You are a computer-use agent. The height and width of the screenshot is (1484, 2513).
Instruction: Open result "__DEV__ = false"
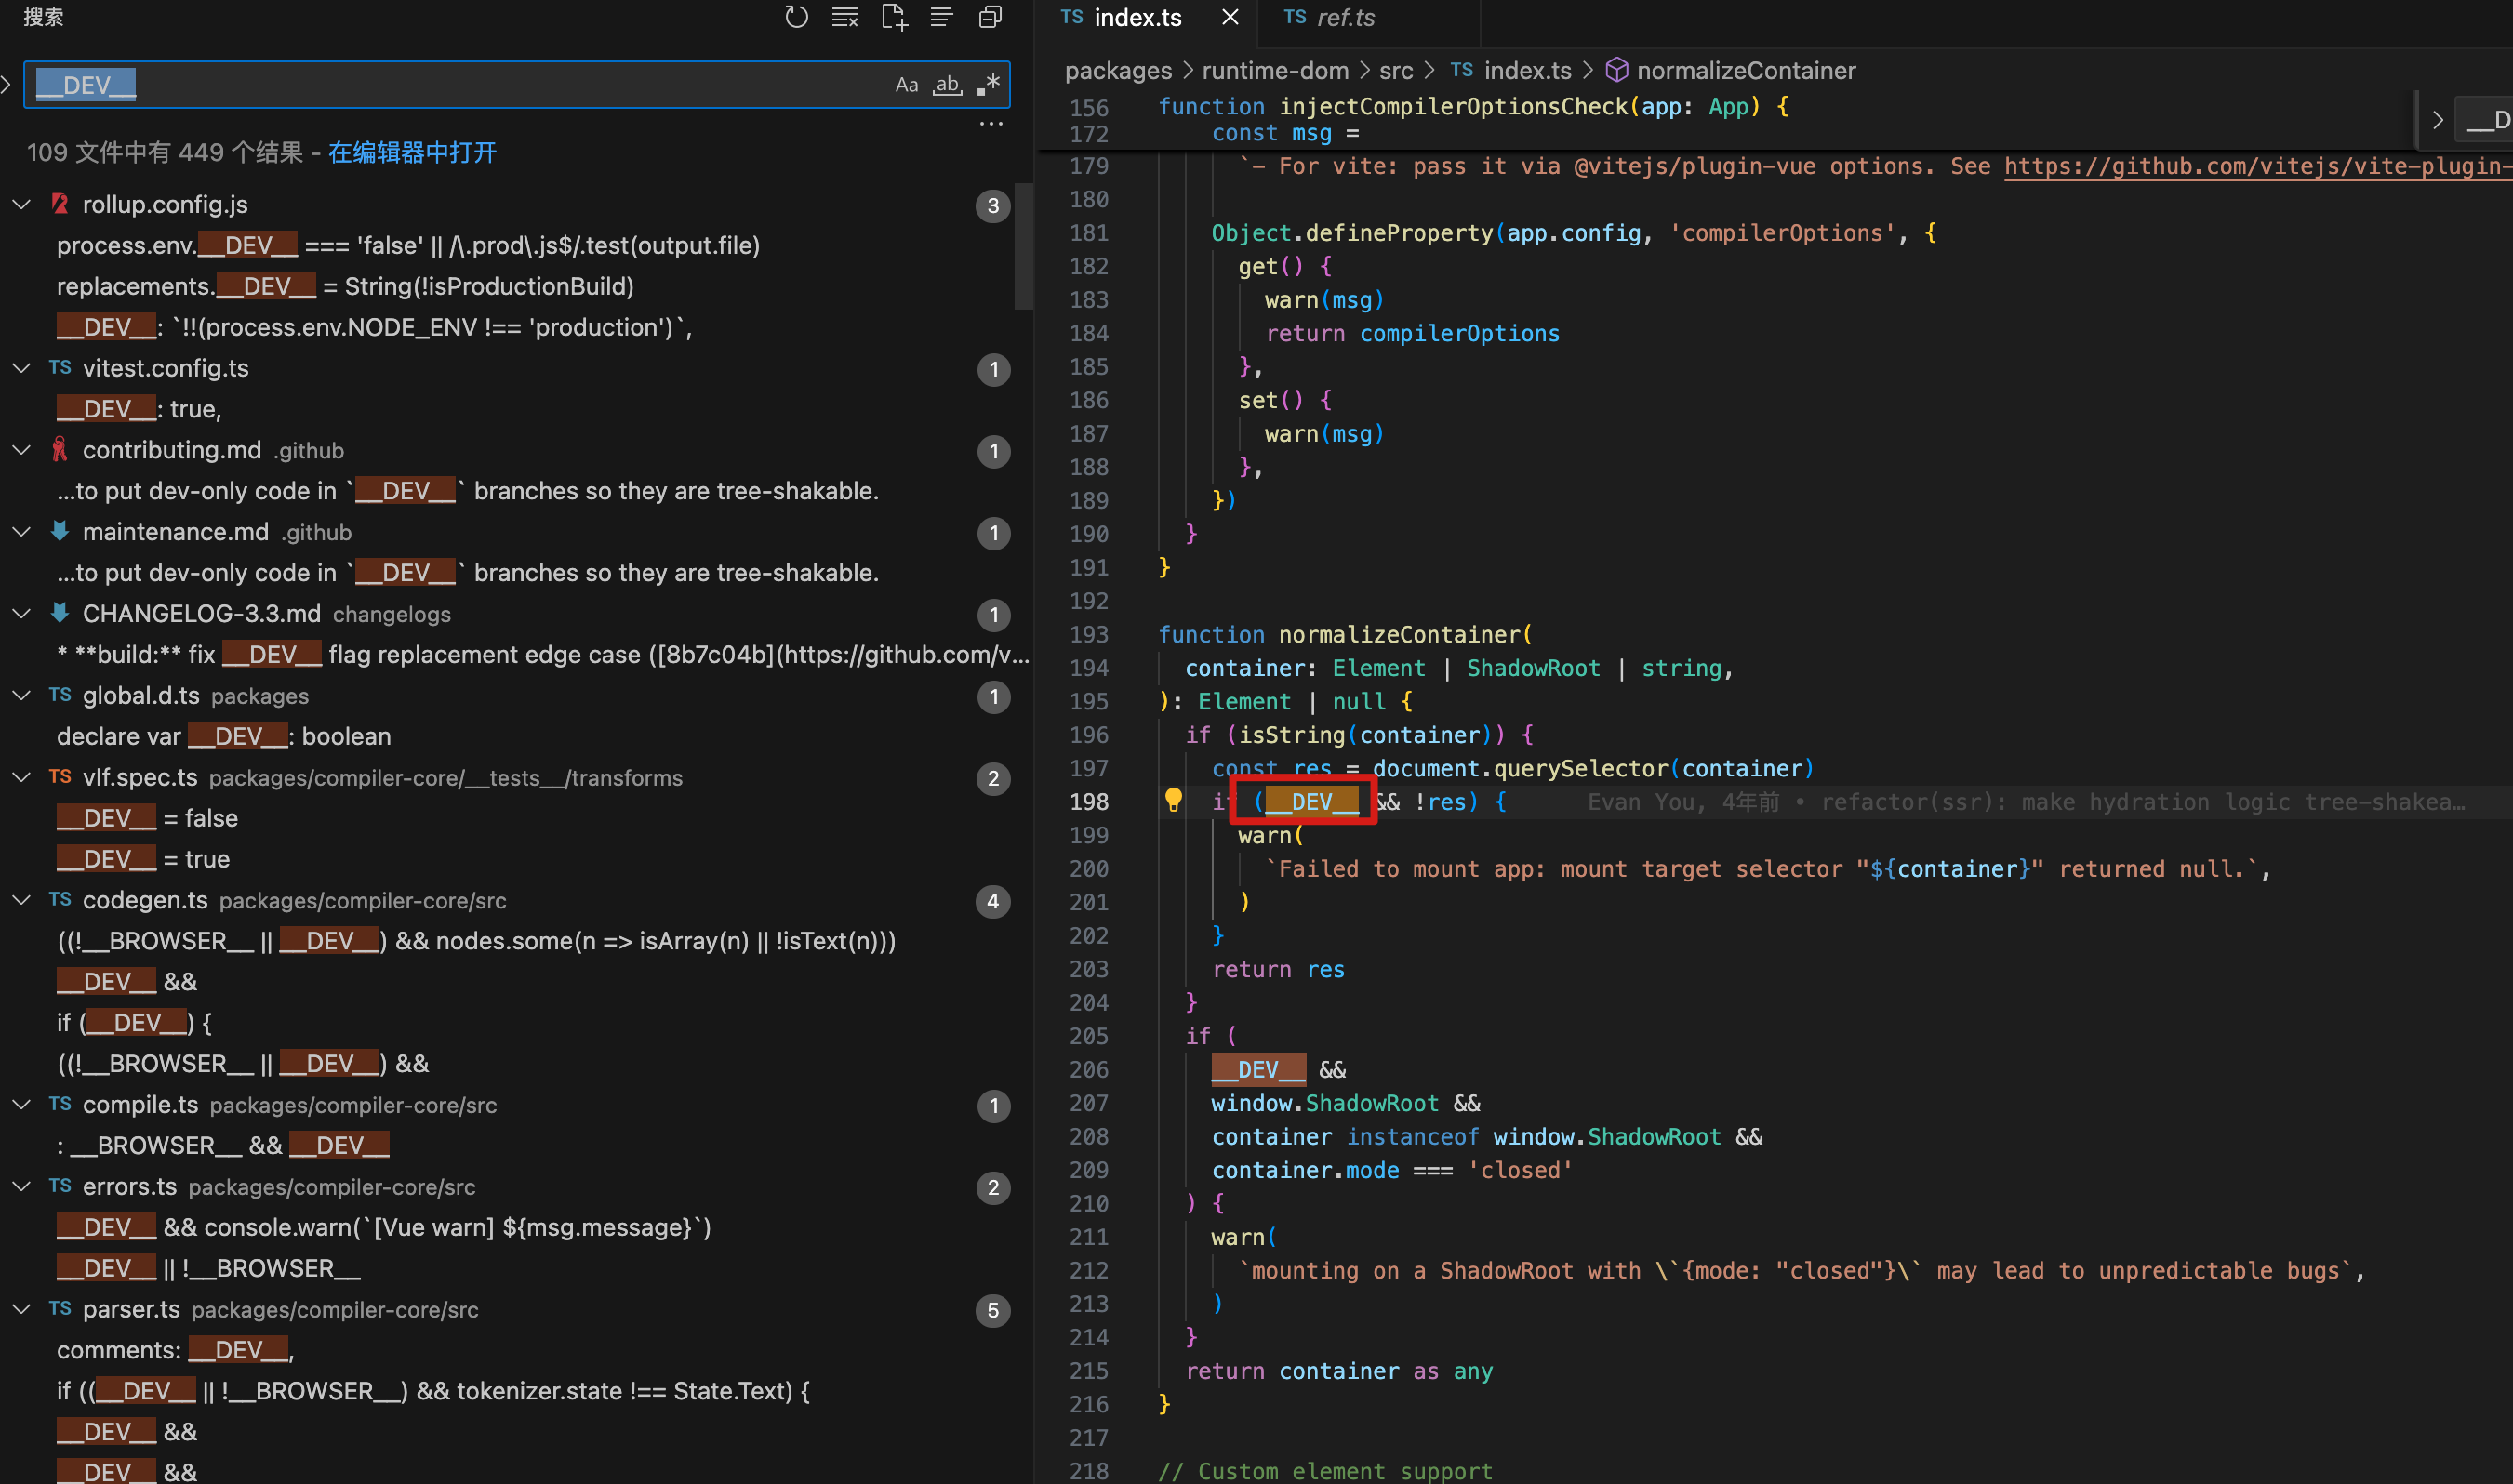147,819
